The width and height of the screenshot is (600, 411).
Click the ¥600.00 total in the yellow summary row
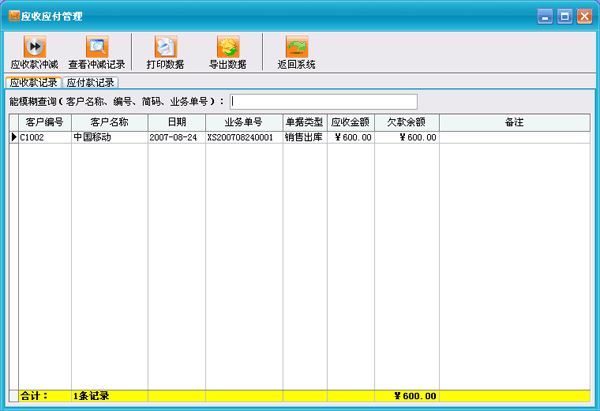pyautogui.click(x=407, y=396)
